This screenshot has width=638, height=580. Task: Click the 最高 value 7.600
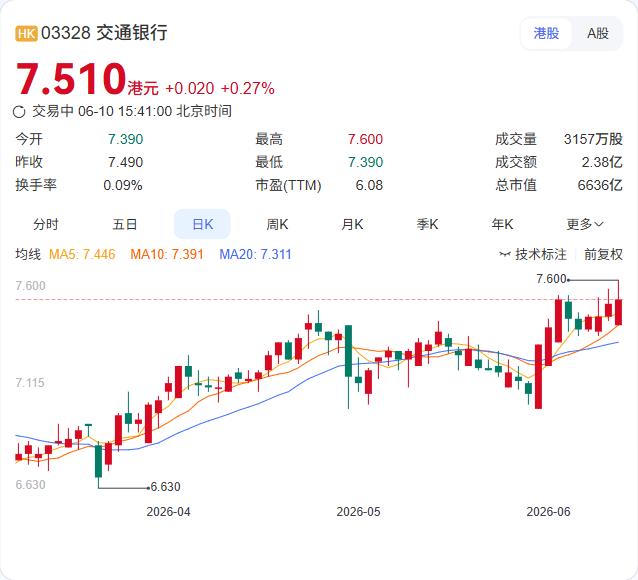coord(365,139)
